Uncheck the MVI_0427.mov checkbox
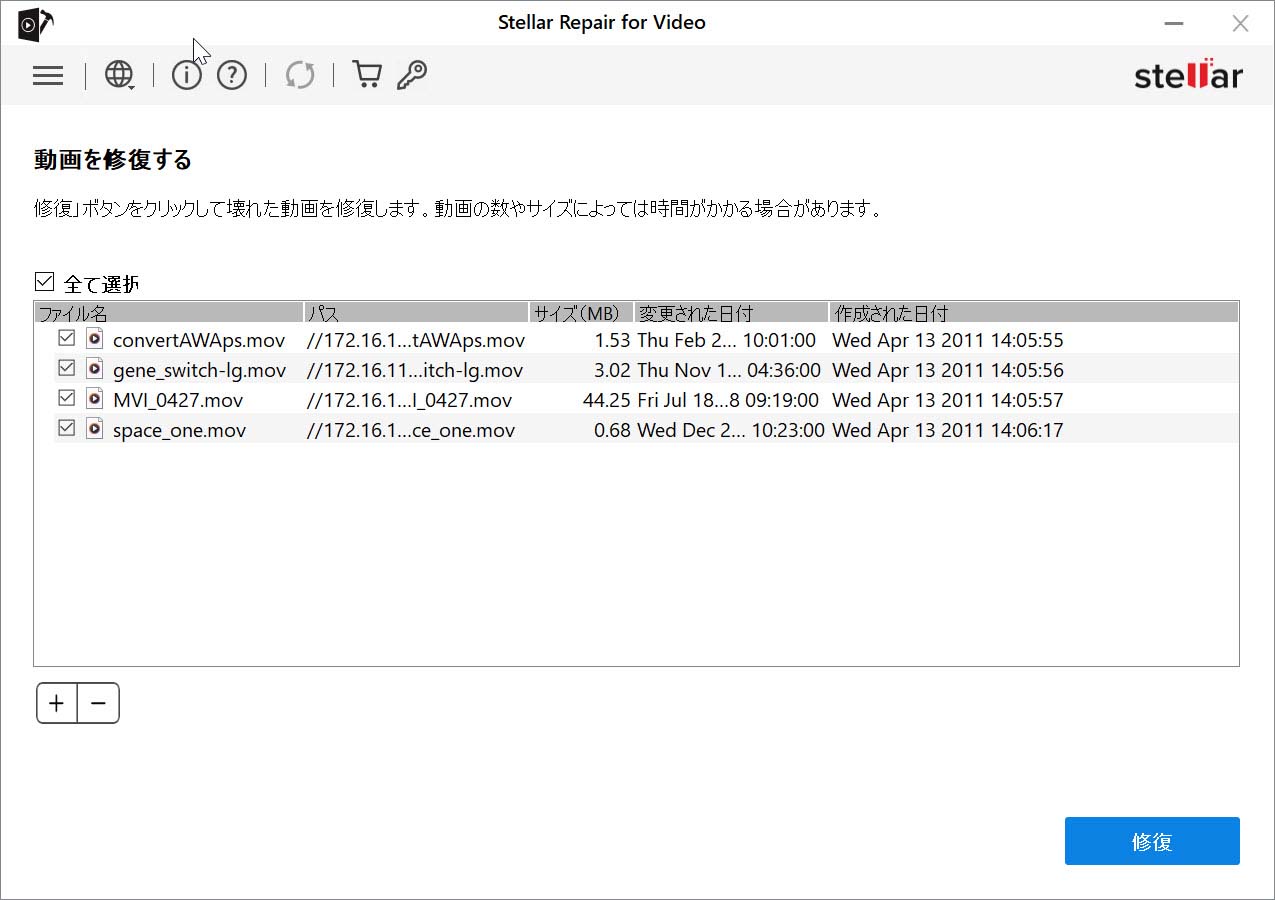Image resolution: width=1275 pixels, height=900 pixels. tap(67, 398)
